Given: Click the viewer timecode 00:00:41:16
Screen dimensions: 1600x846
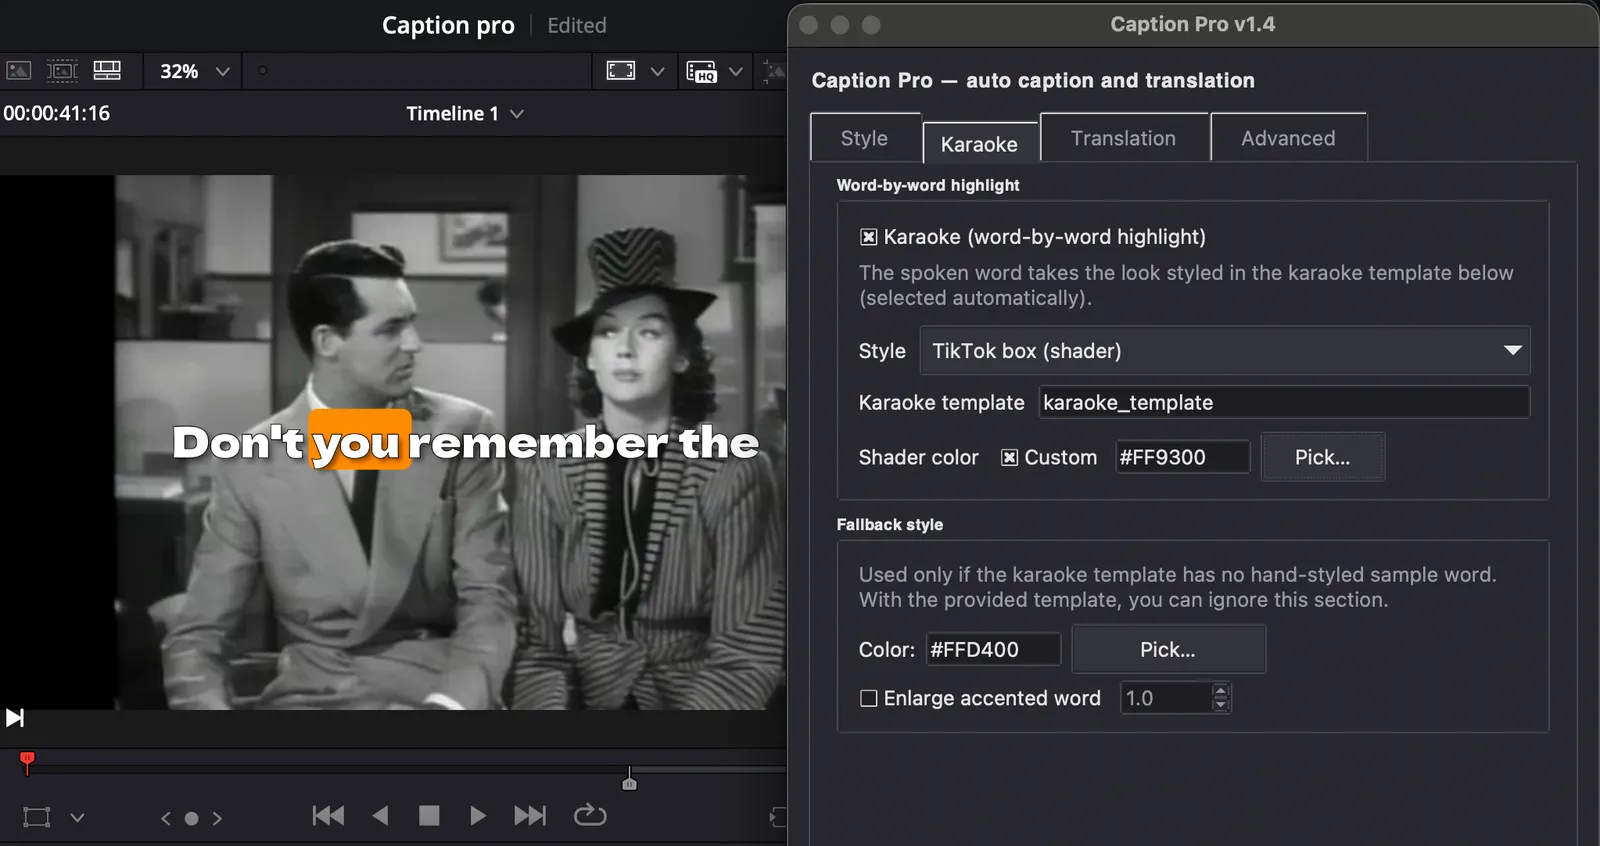Looking at the screenshot, I should click(57, 113).
